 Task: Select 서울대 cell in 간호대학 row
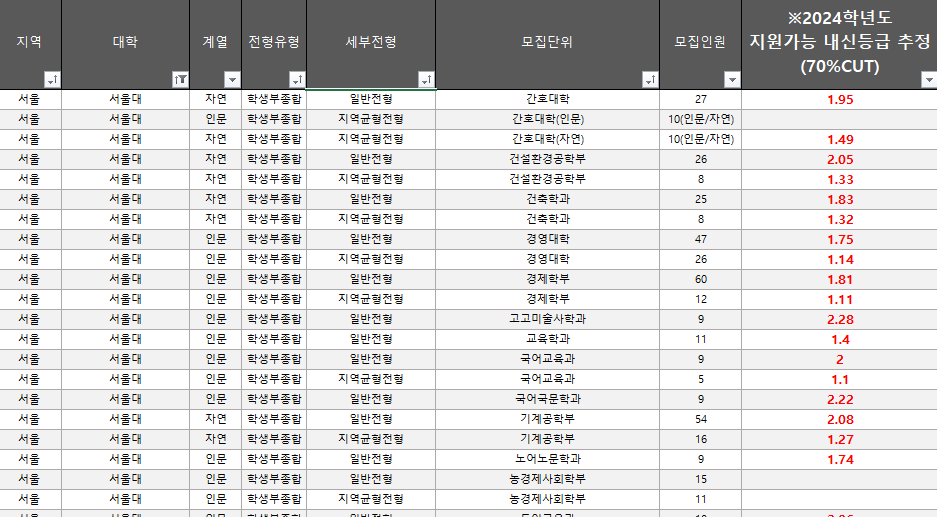(x=125, y=99)
